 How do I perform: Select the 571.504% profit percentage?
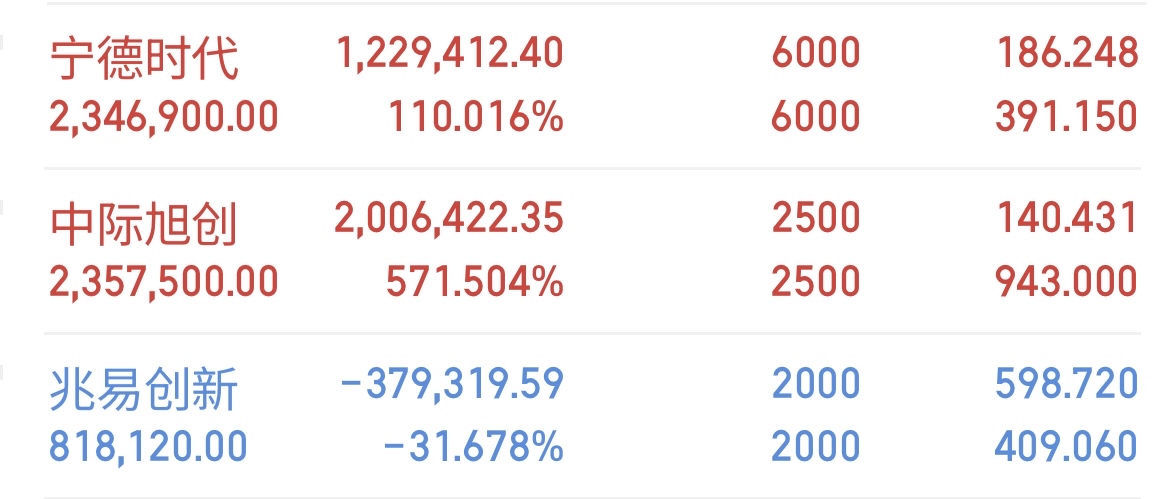(475, 282)
